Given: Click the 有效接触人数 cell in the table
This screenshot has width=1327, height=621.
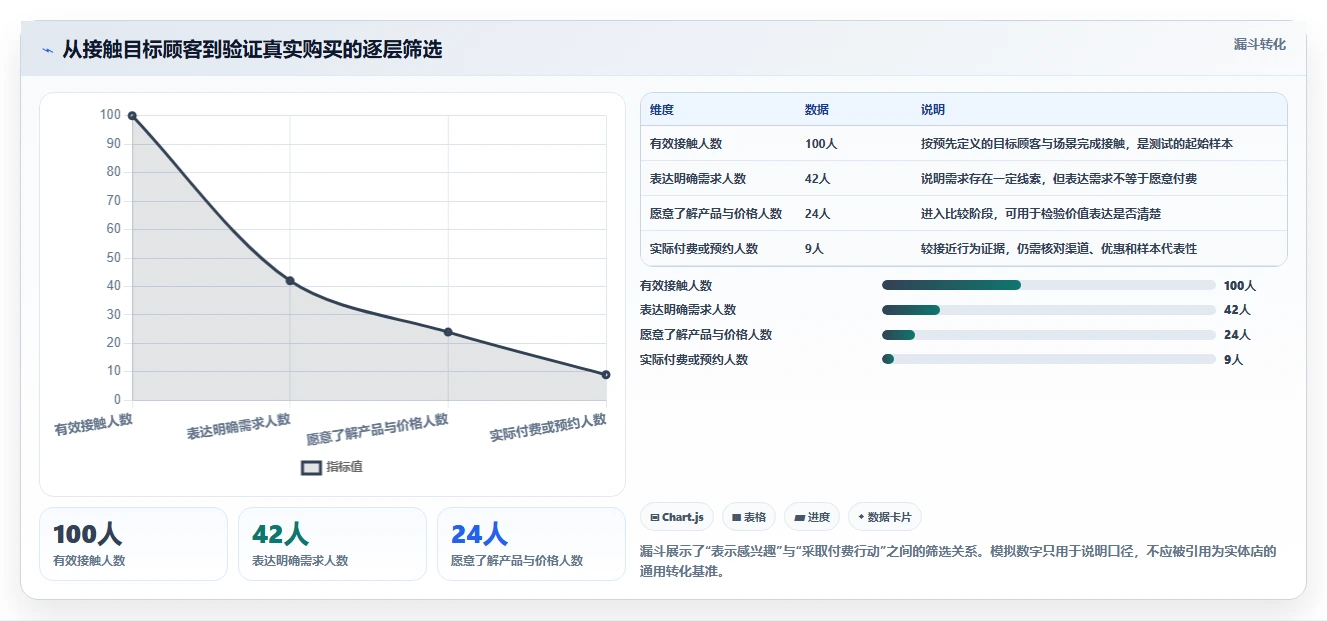Looking at the screenshot, I should pyautogui.click(x=686, y=144).
